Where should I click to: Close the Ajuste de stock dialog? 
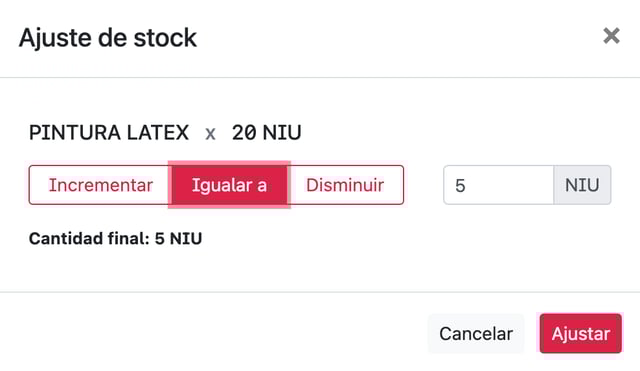(x=611, y=36)
